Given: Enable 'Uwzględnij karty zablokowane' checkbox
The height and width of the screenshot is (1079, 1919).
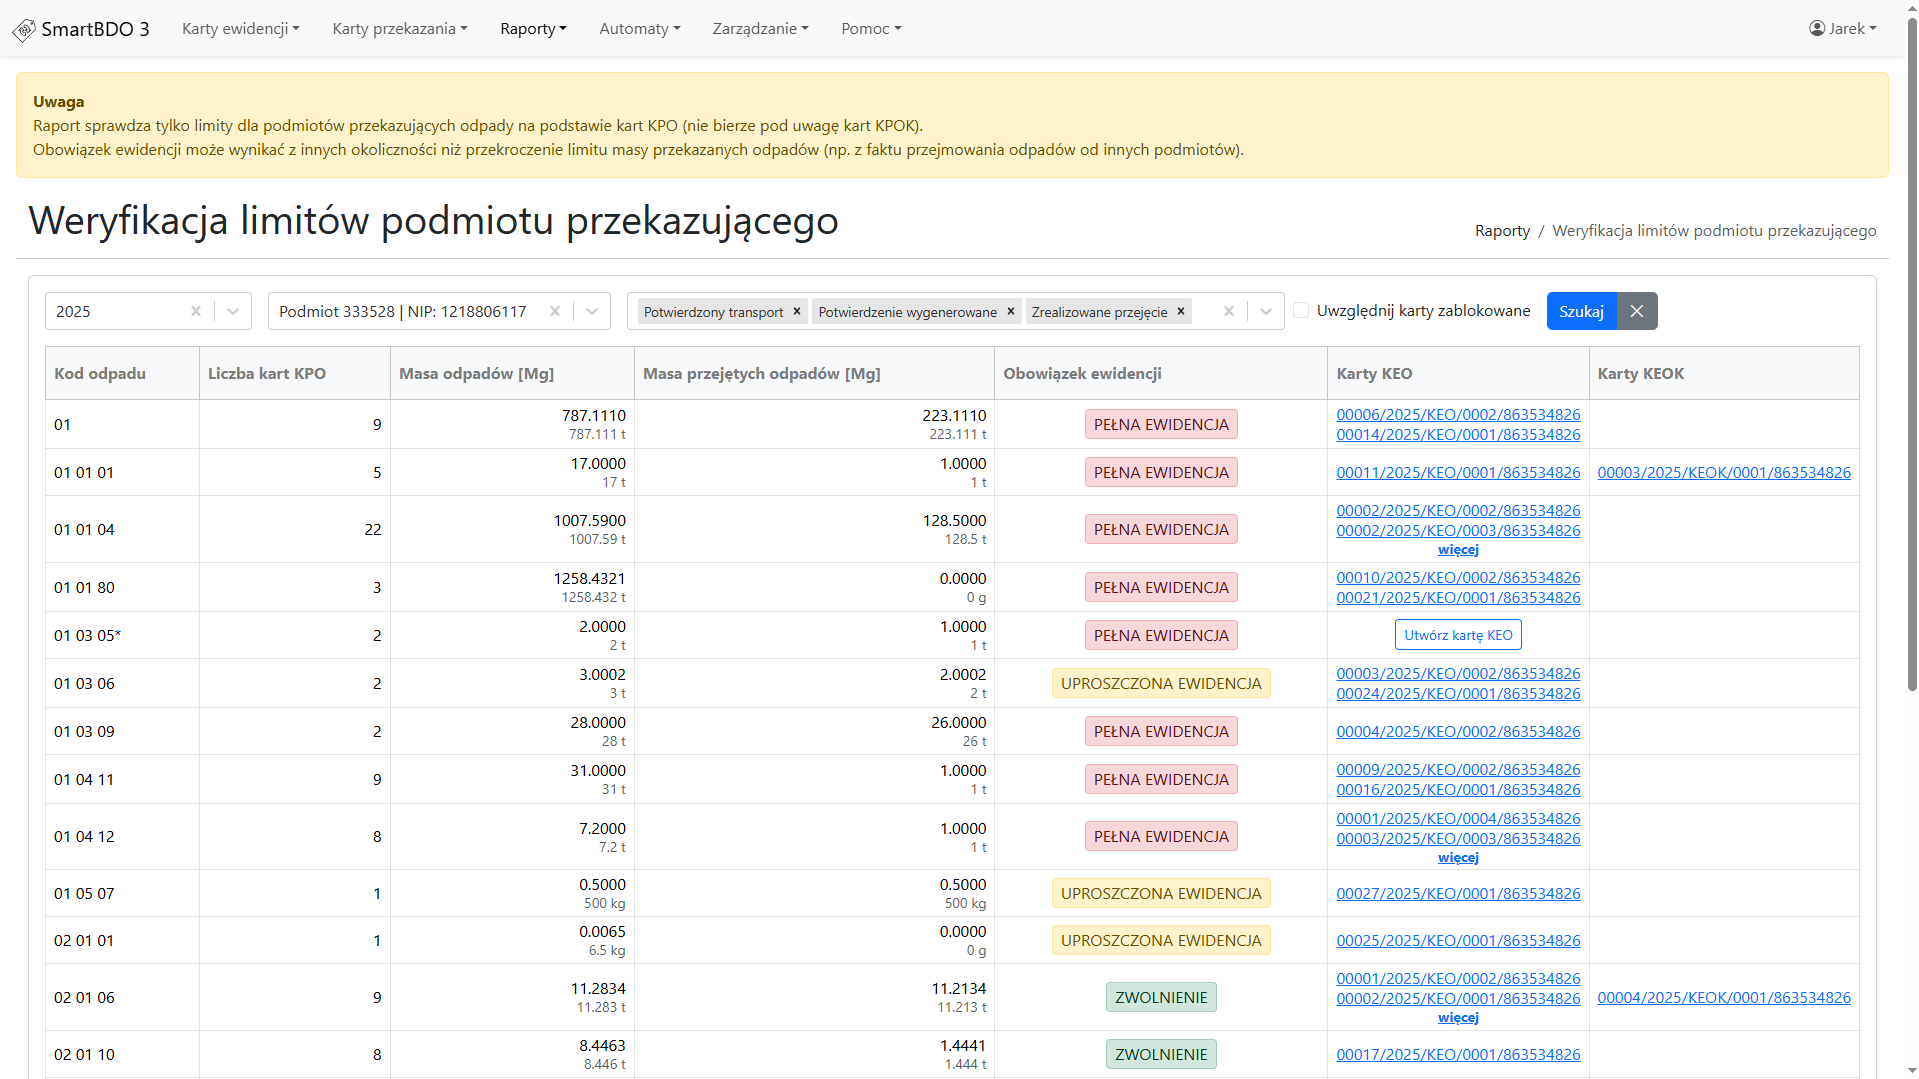Looking at the screenshot, I should tap(1301, 310).
